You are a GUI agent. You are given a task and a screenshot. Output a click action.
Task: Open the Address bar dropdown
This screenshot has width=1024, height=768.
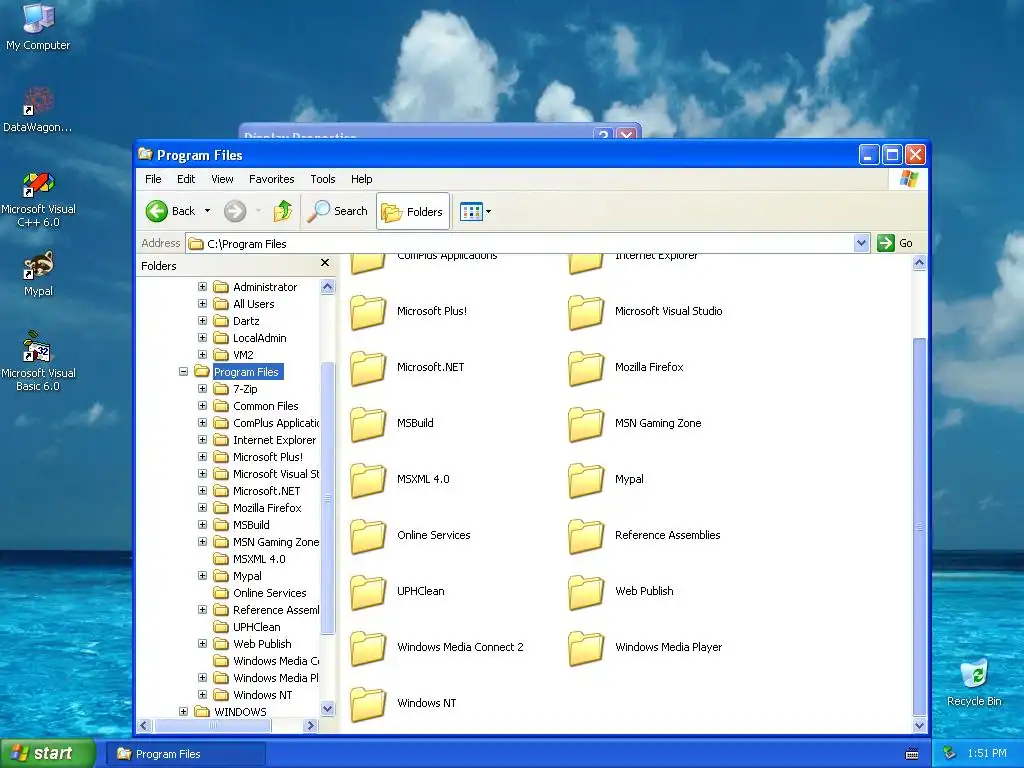pyautogui.click(x=861, y=243)
